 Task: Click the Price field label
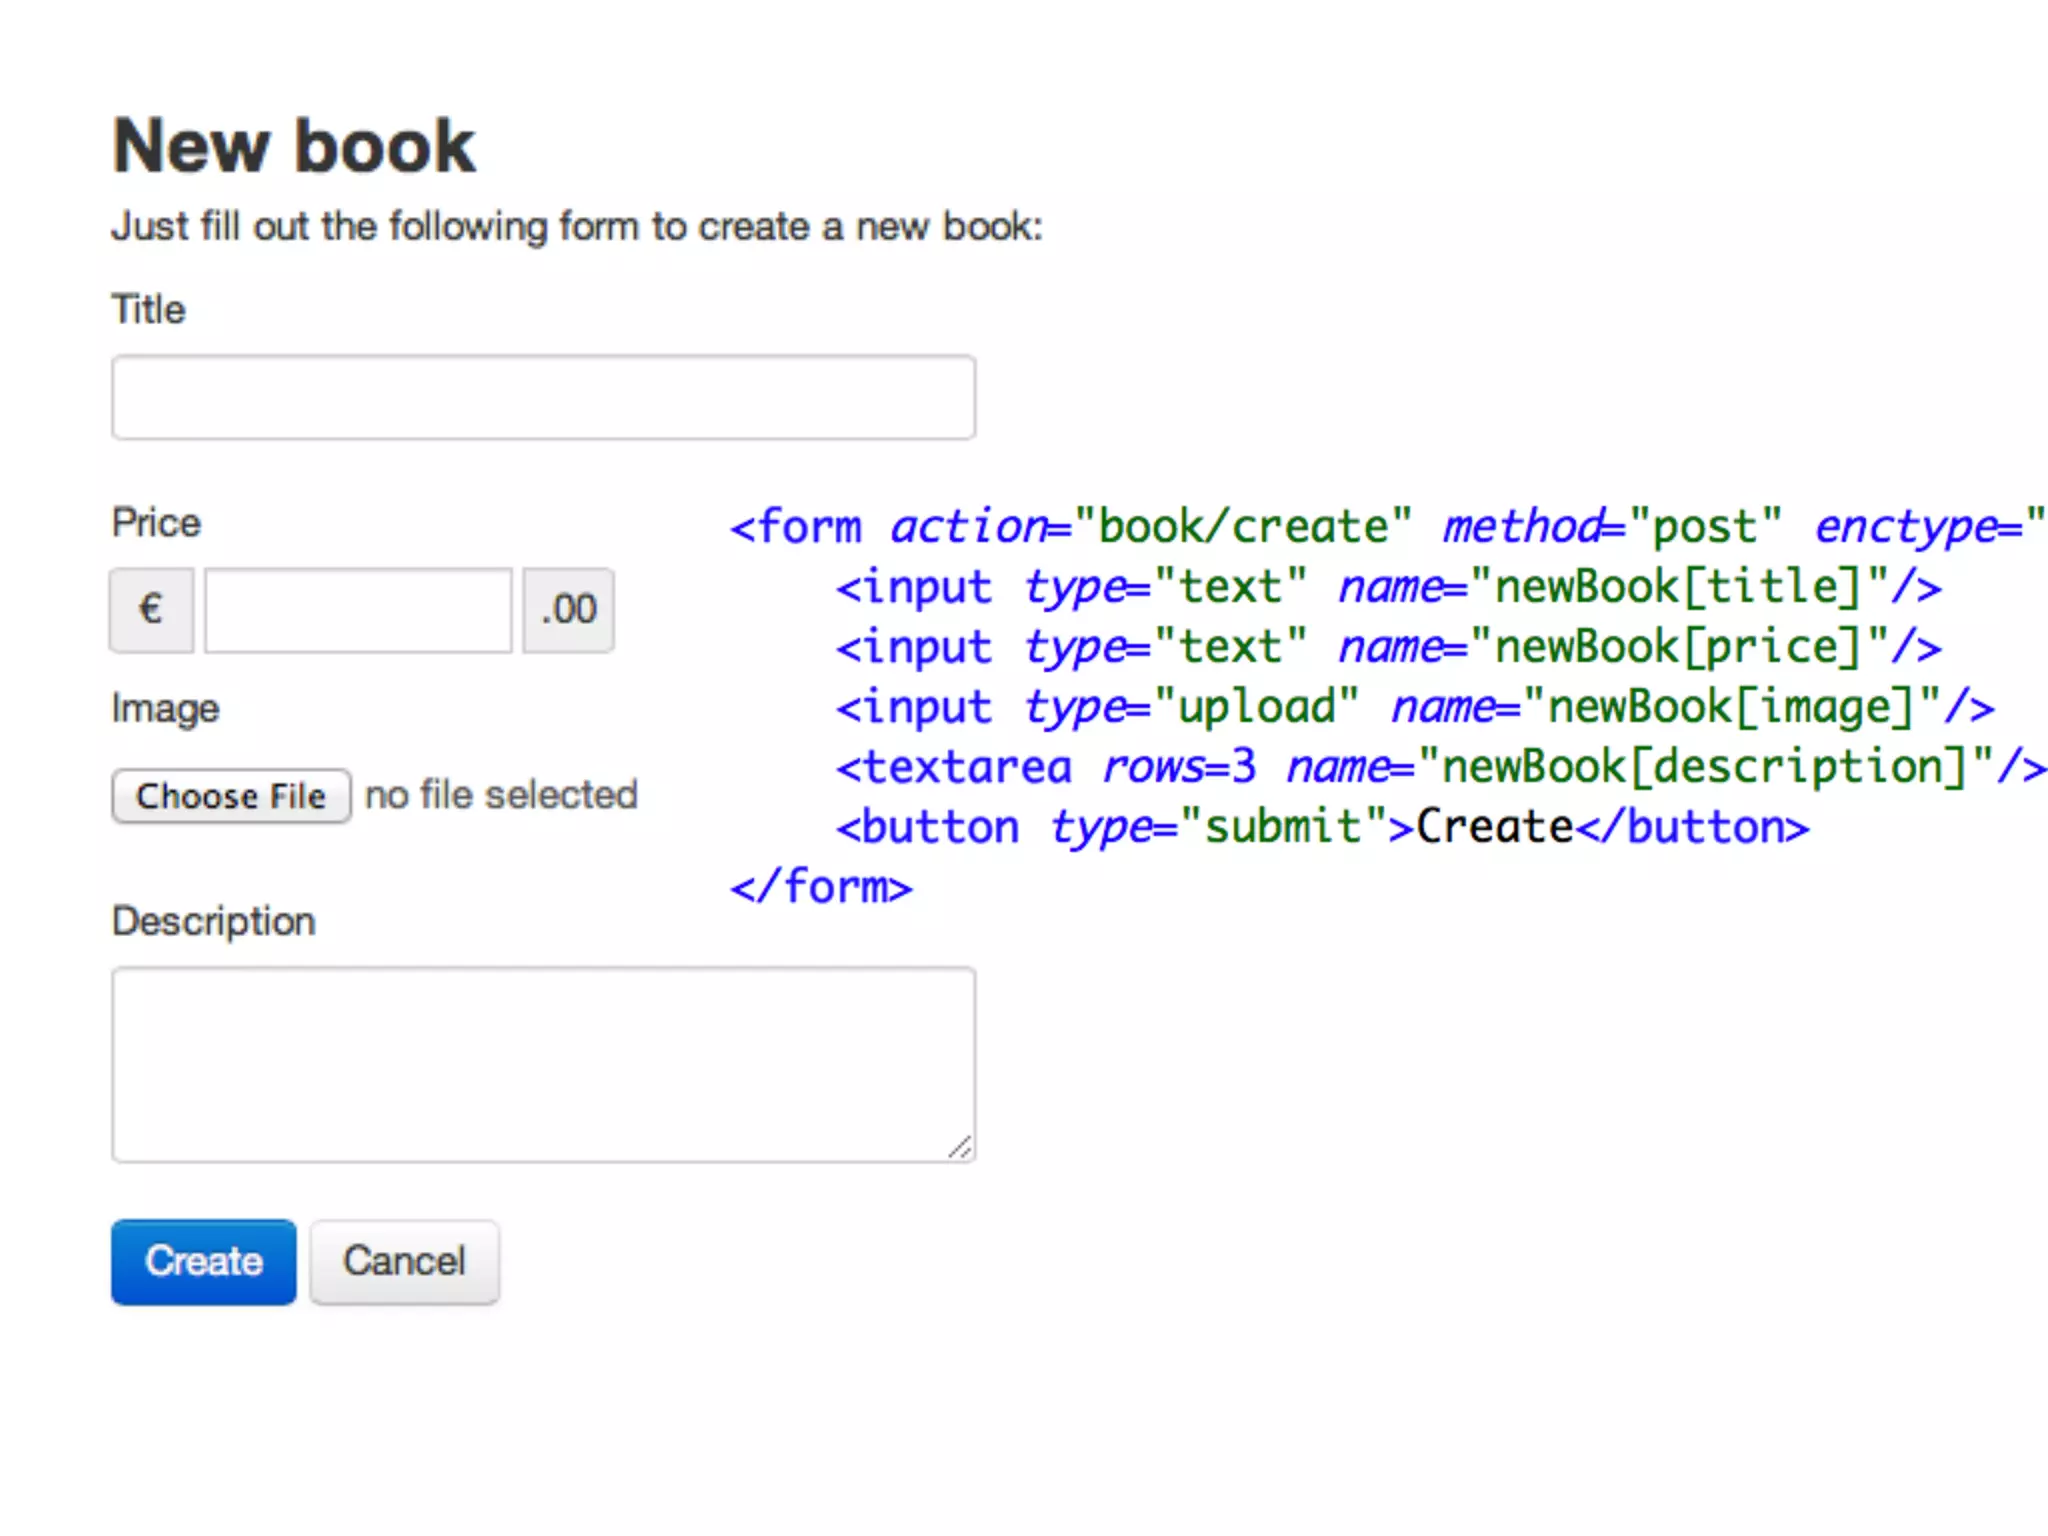point(156,522)
